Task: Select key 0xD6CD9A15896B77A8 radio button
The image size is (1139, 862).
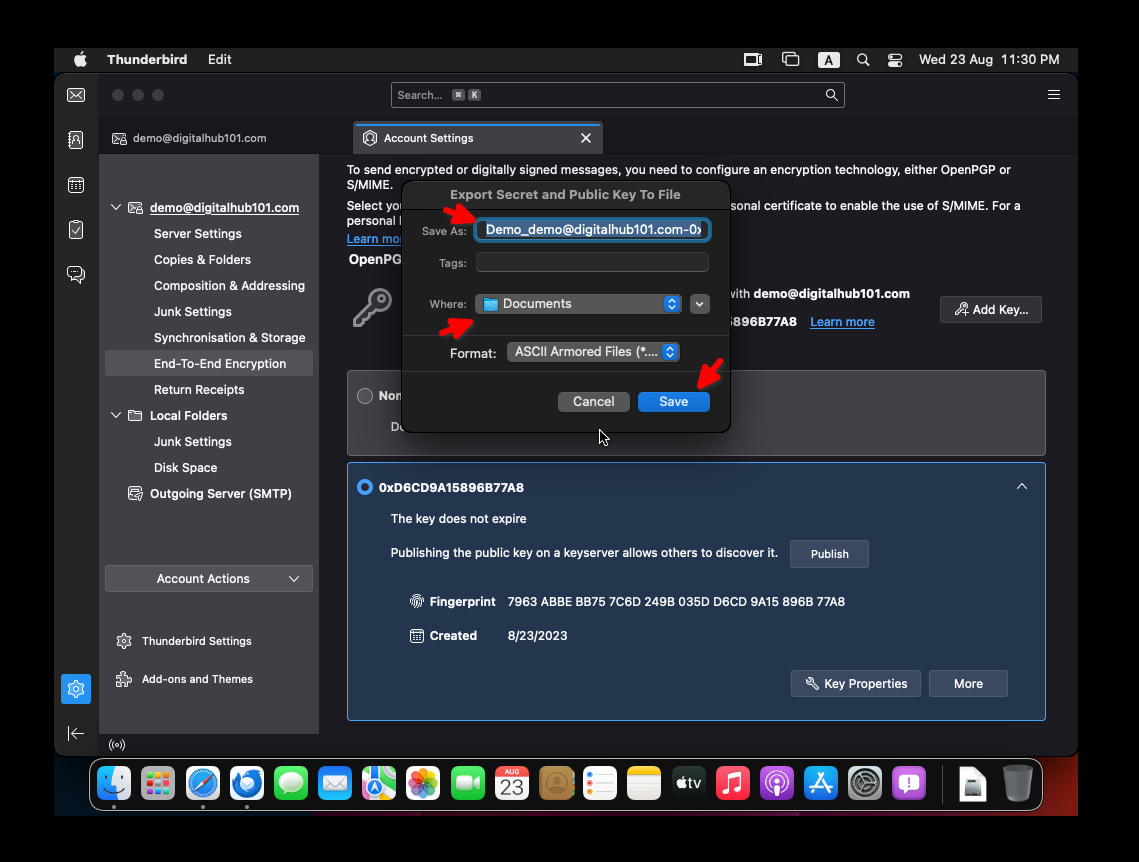Action: point(365,487)
